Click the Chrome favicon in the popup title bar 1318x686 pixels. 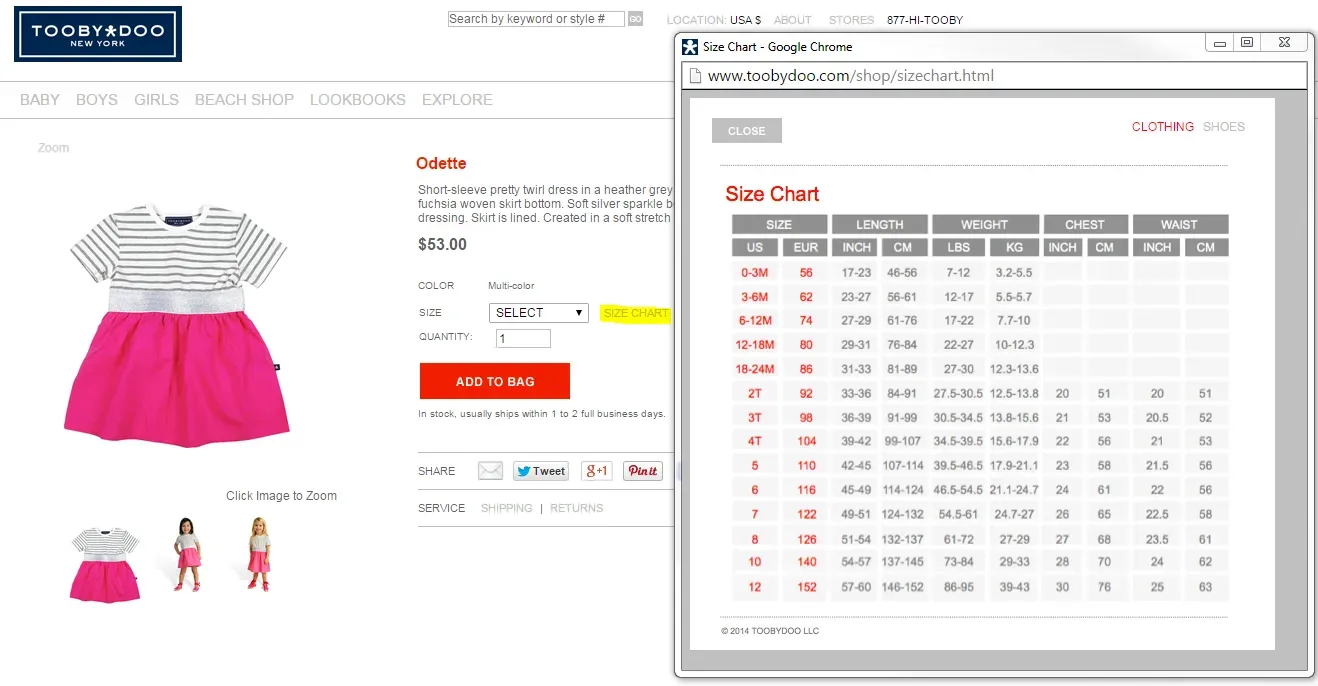coord(689,45)
